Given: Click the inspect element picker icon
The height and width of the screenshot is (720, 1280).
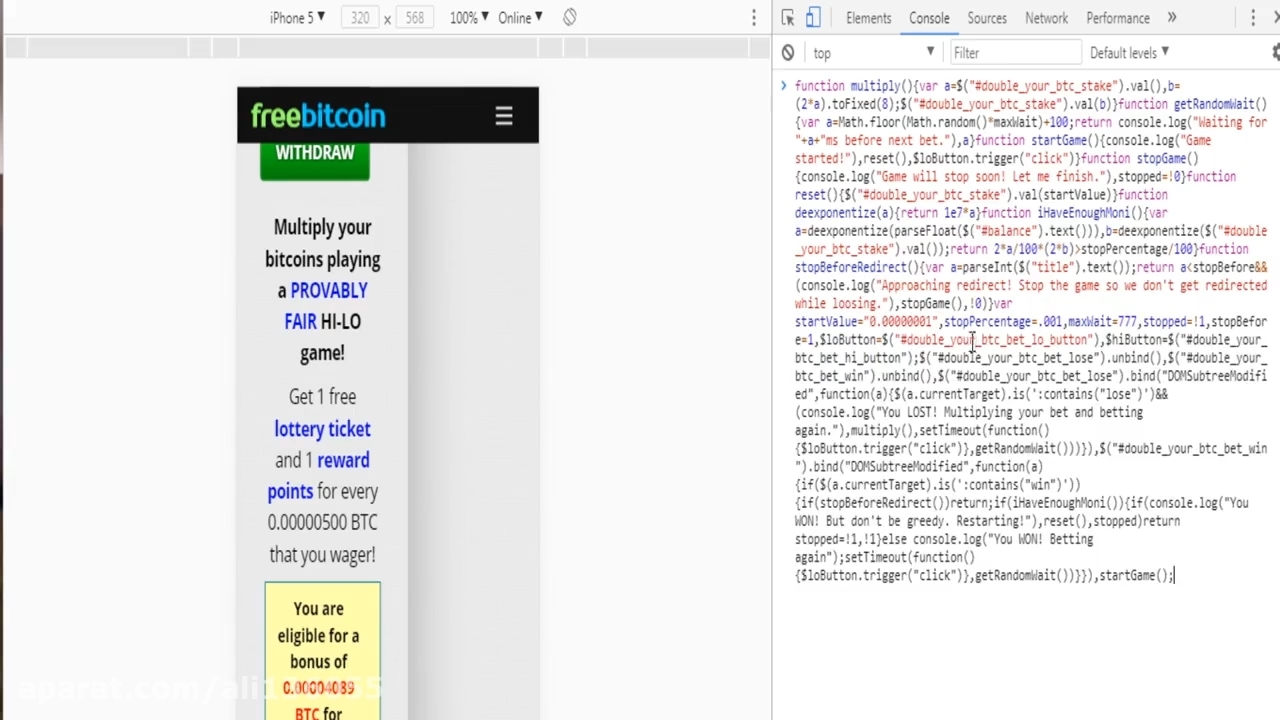Looking at the screenshot, I should pos(788,18).
